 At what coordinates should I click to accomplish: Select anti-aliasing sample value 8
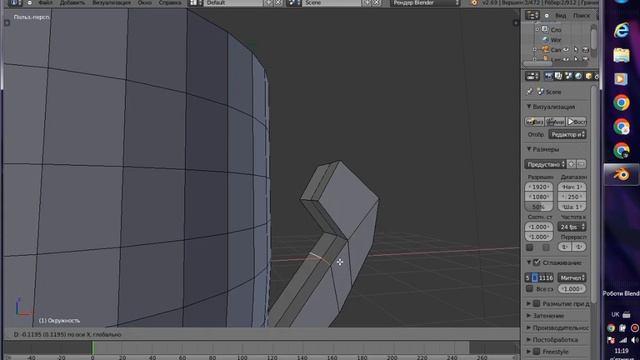535,278
